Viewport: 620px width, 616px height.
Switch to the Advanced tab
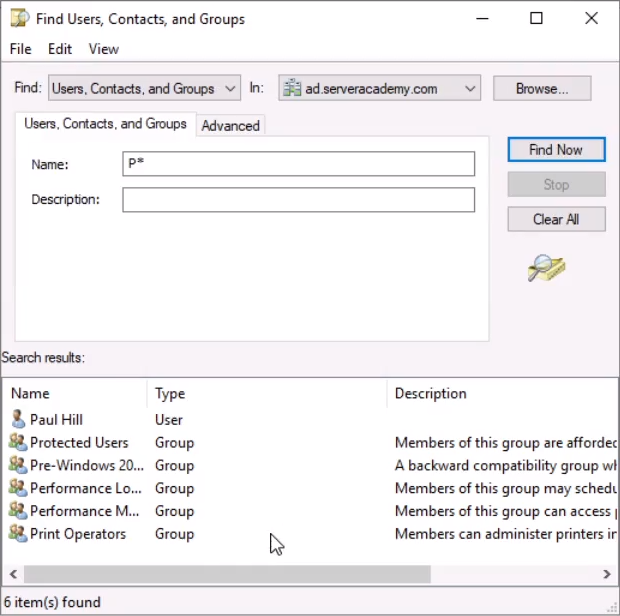pos(230,126)
